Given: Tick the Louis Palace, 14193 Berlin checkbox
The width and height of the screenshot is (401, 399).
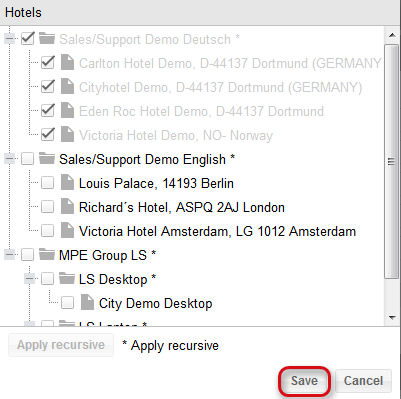Looking at the screenshot, I should tap(47, 183).
